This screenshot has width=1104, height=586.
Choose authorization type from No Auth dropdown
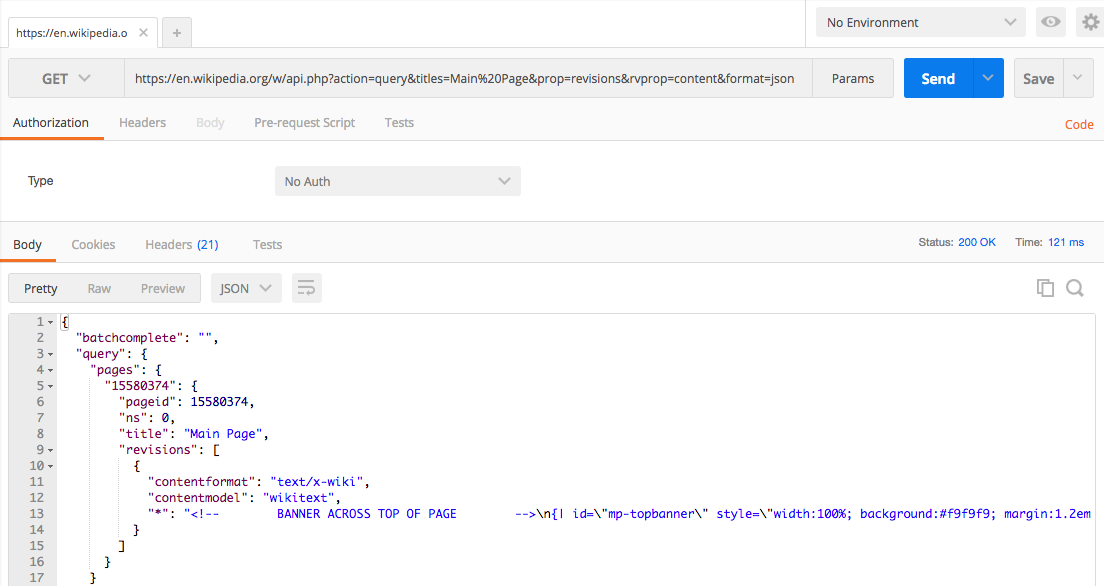(x=398, y=181)
